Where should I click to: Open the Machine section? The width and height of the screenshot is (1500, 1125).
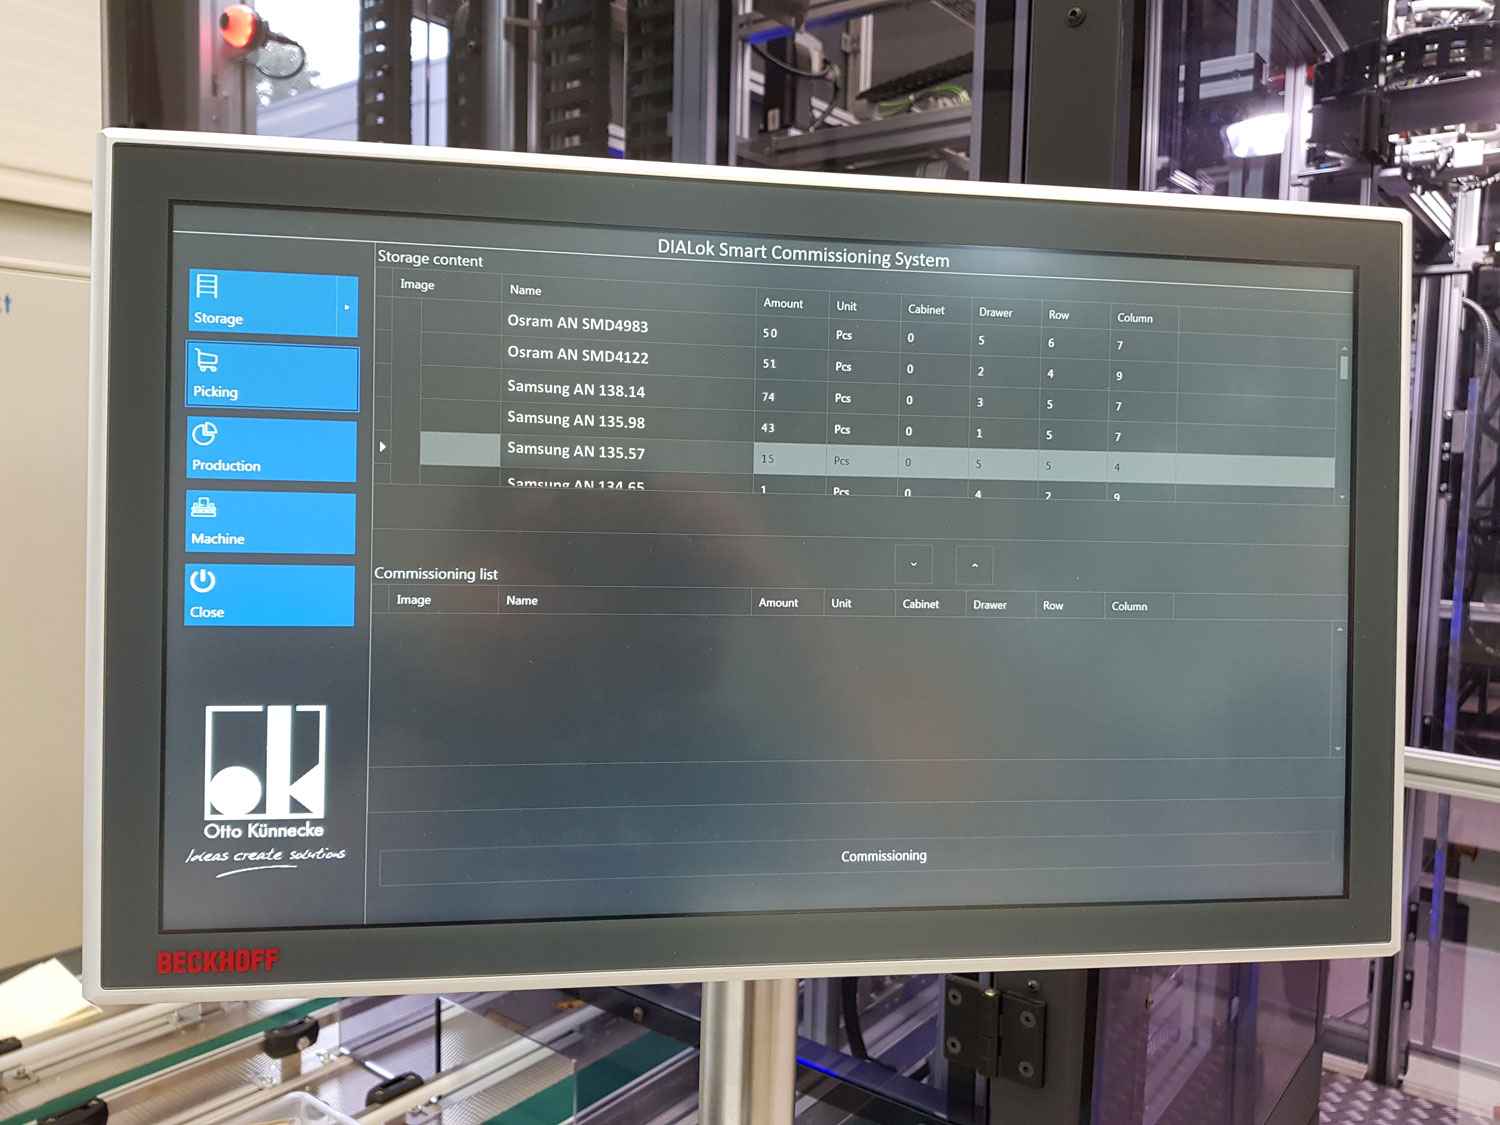(x=270, y=523)
